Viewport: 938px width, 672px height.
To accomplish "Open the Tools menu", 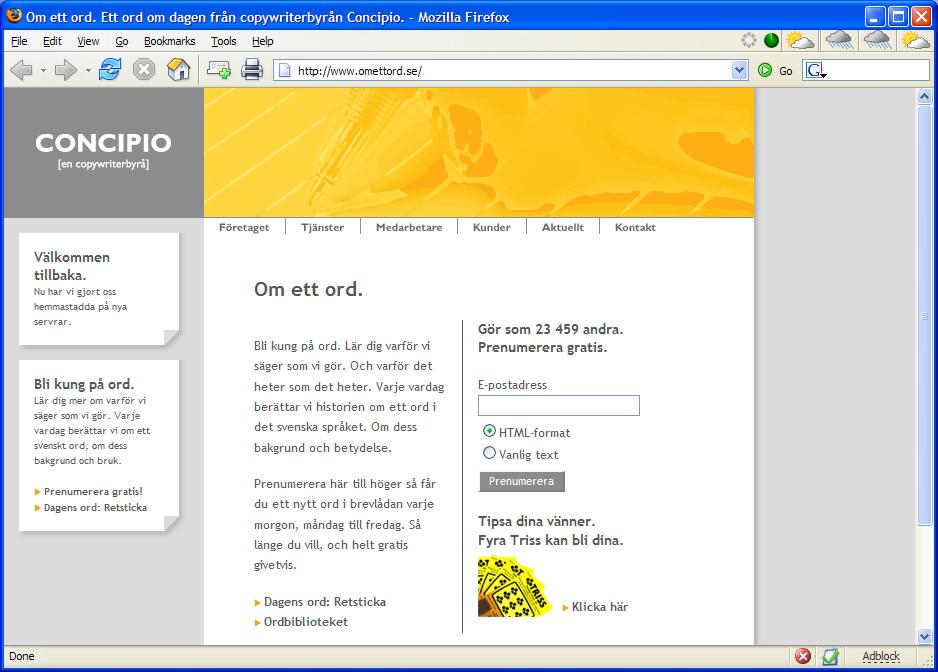I will (x=224, y=41).
